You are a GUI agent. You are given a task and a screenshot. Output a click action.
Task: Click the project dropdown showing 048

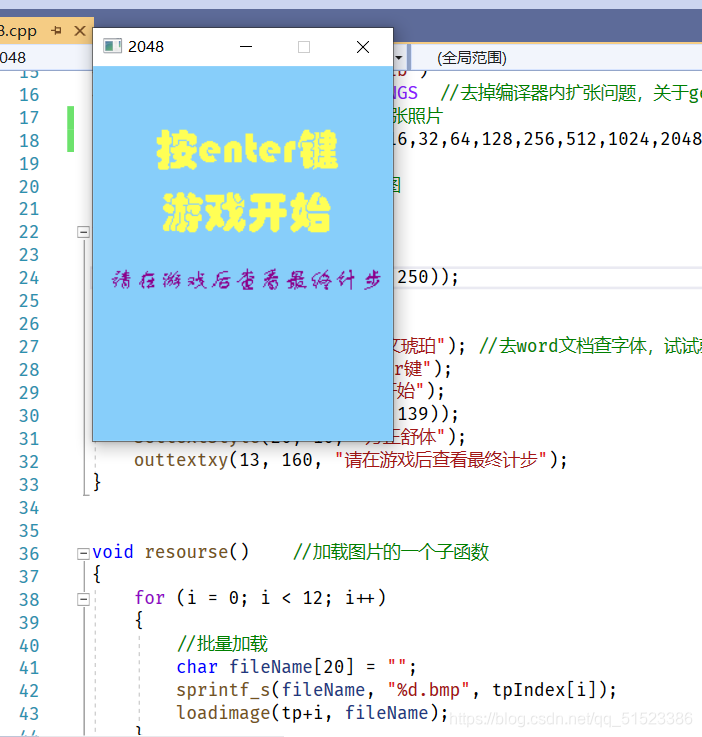coord(46,58)
